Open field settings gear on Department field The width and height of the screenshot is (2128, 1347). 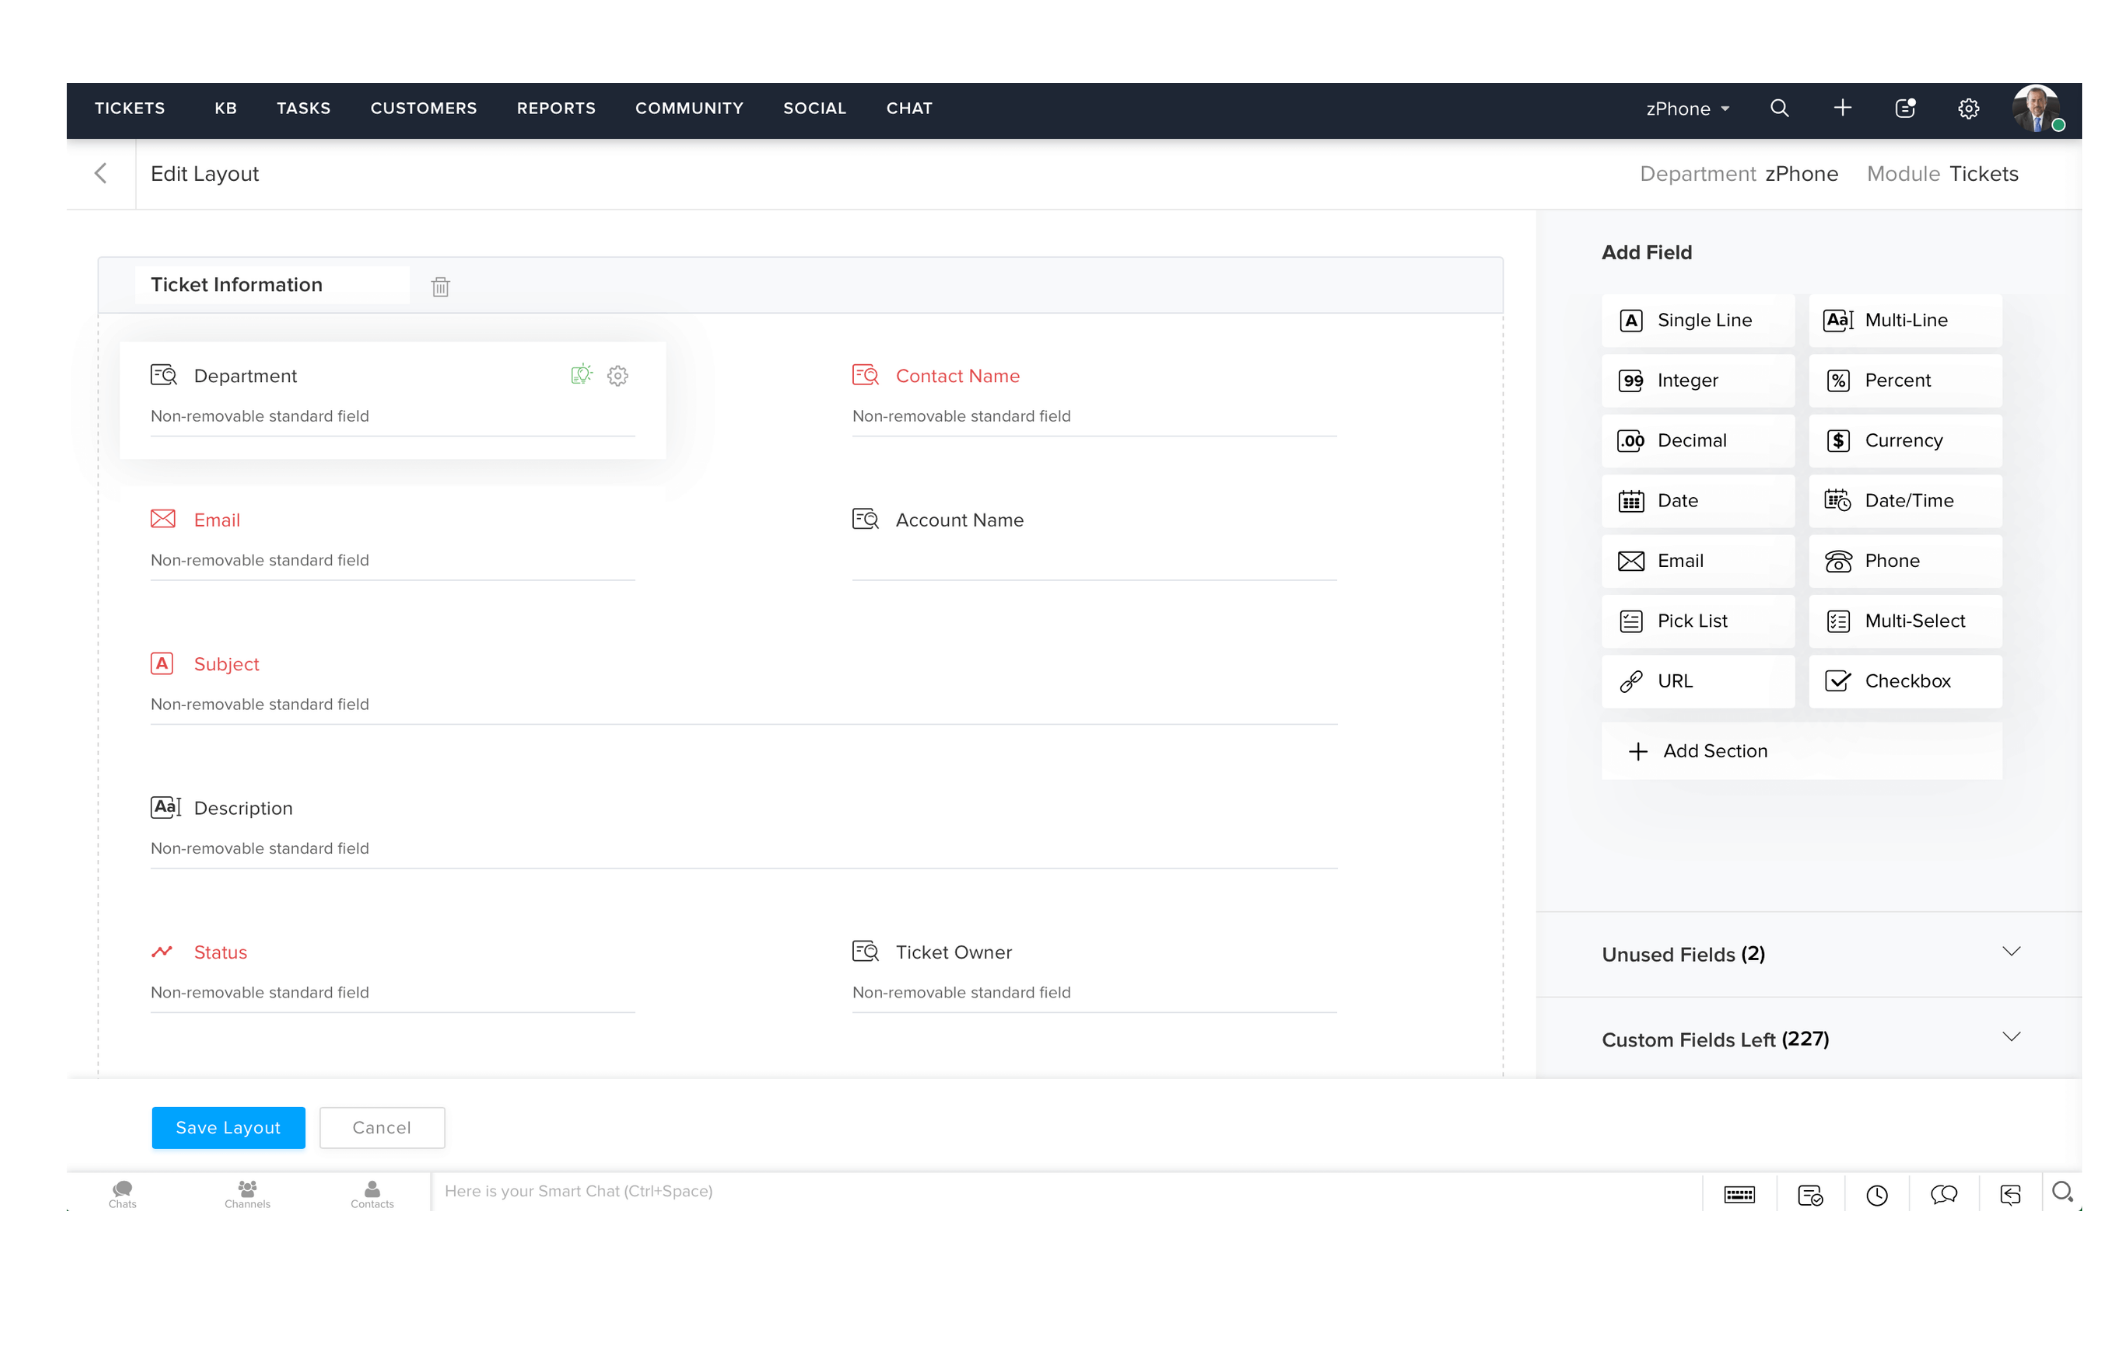pos(617,375)
